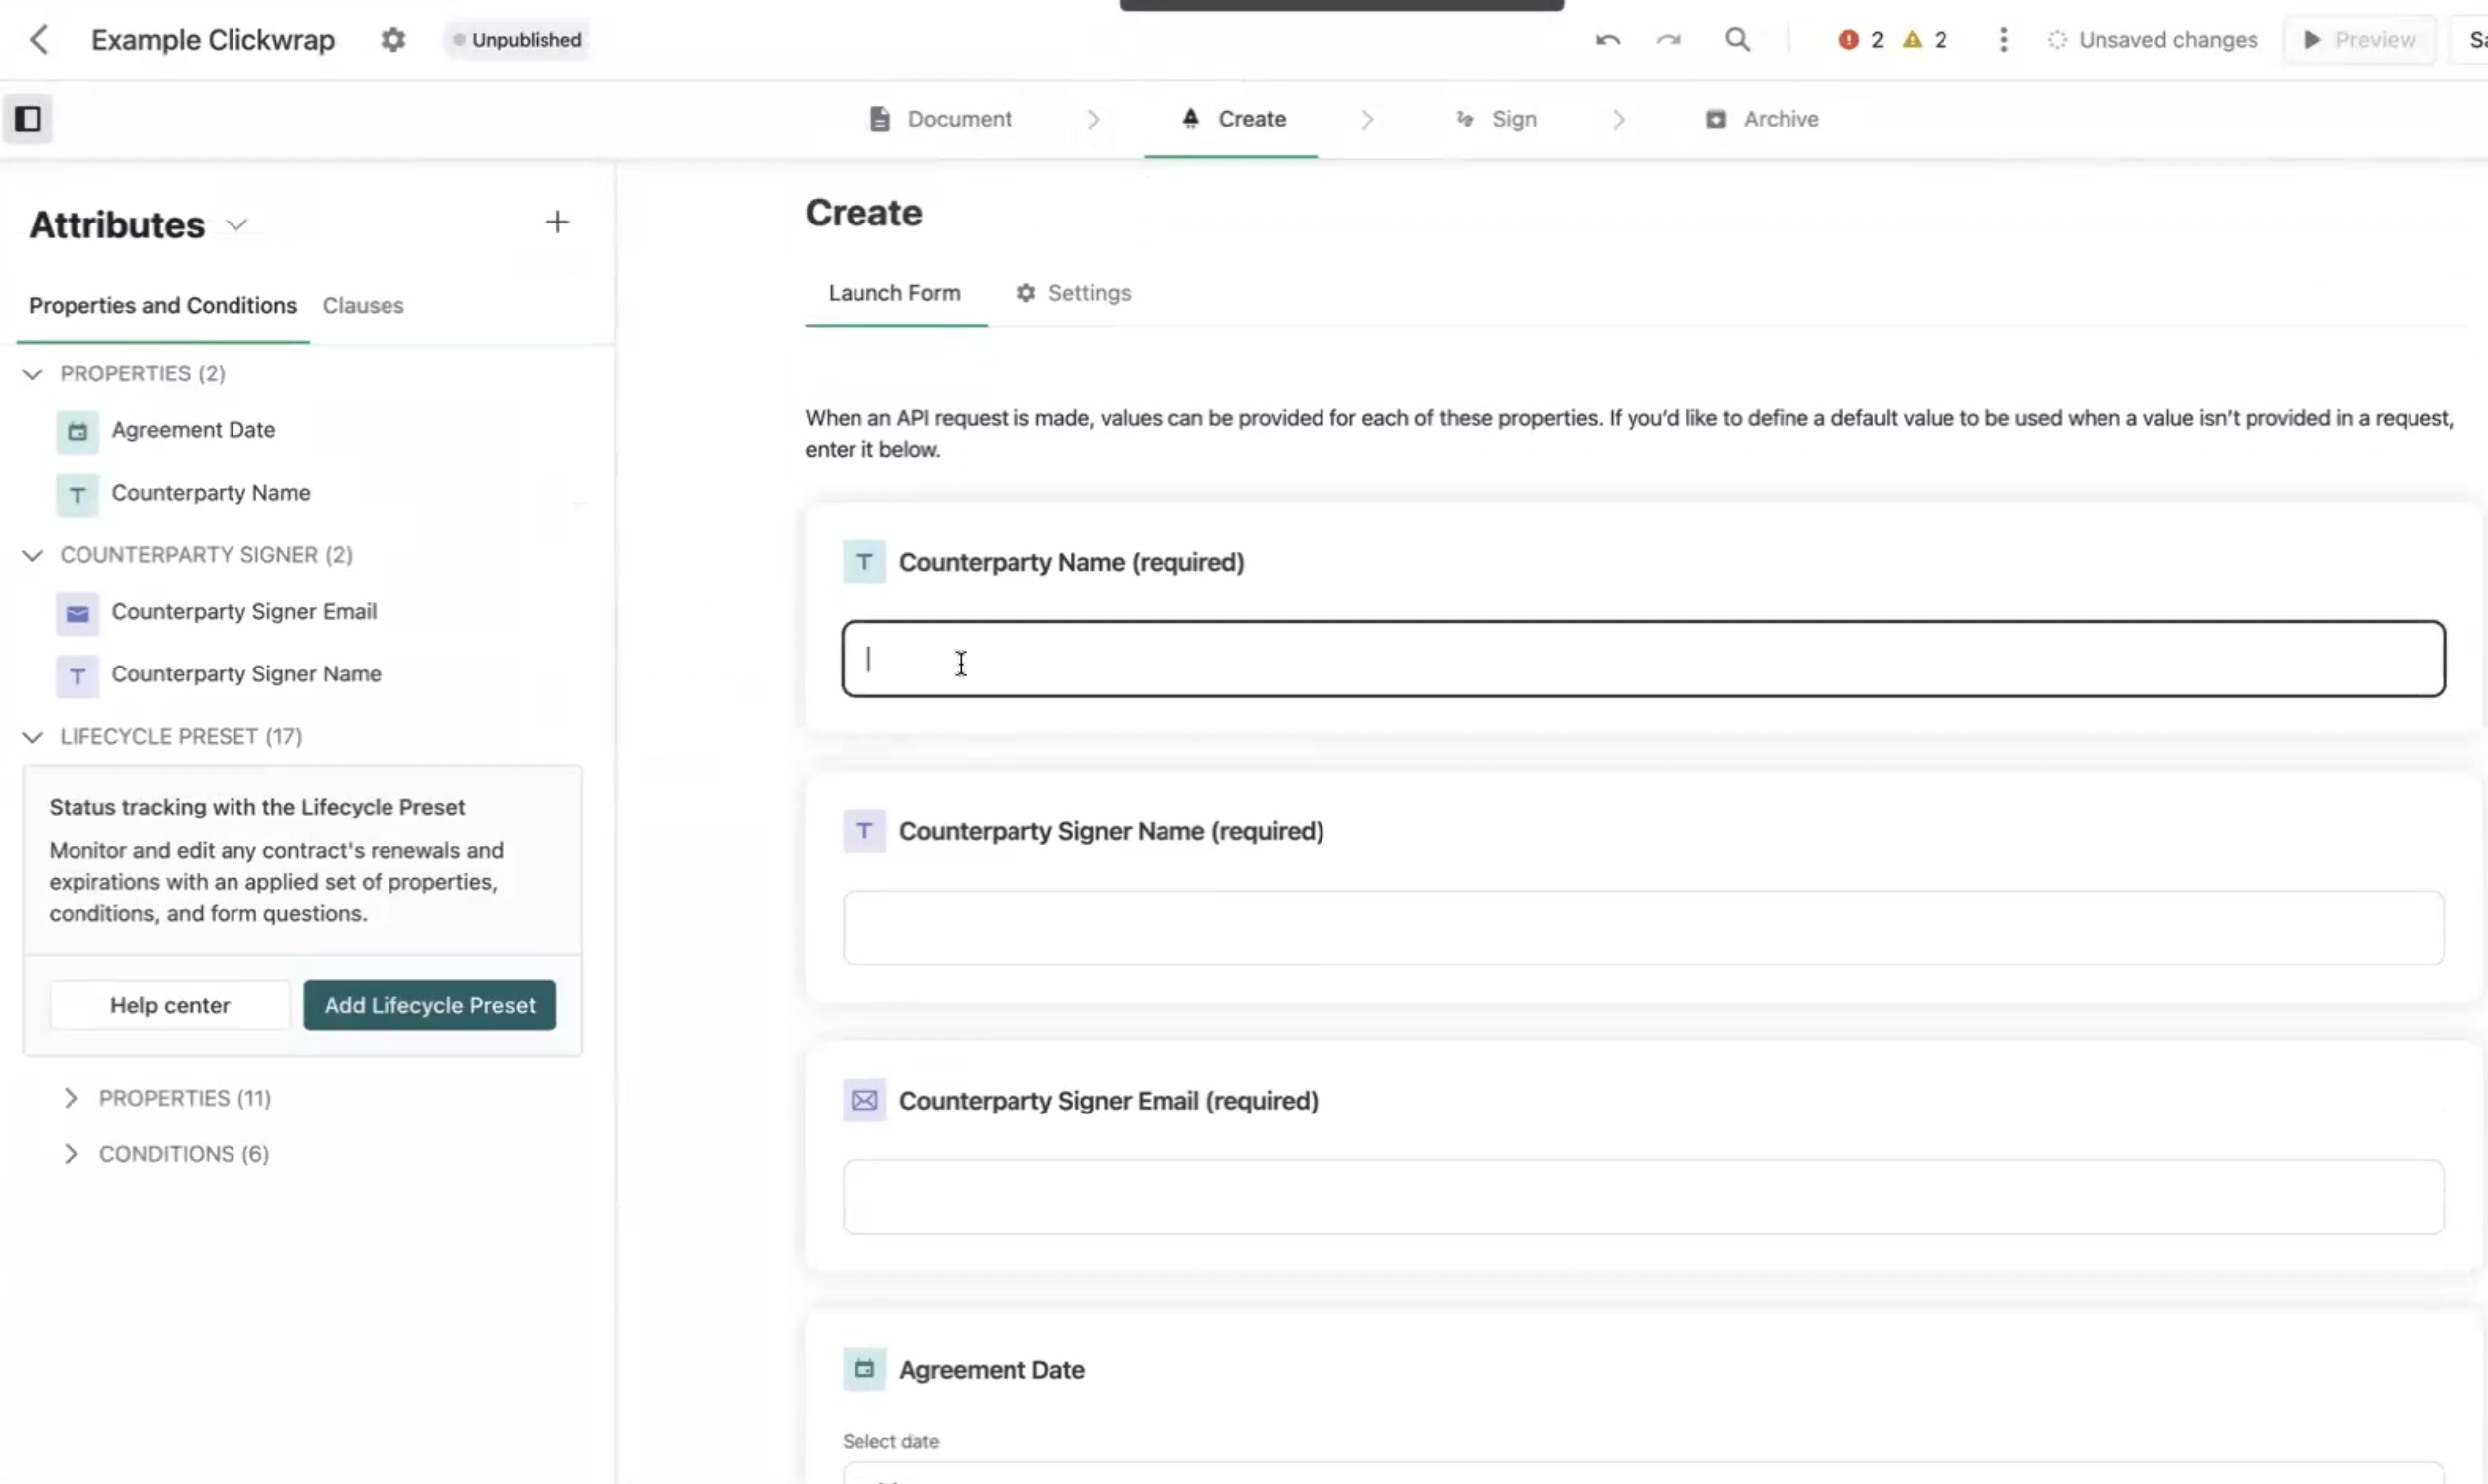
Task: Expand the CONDITIONS (6) group
Action: tap(70, 1154)
